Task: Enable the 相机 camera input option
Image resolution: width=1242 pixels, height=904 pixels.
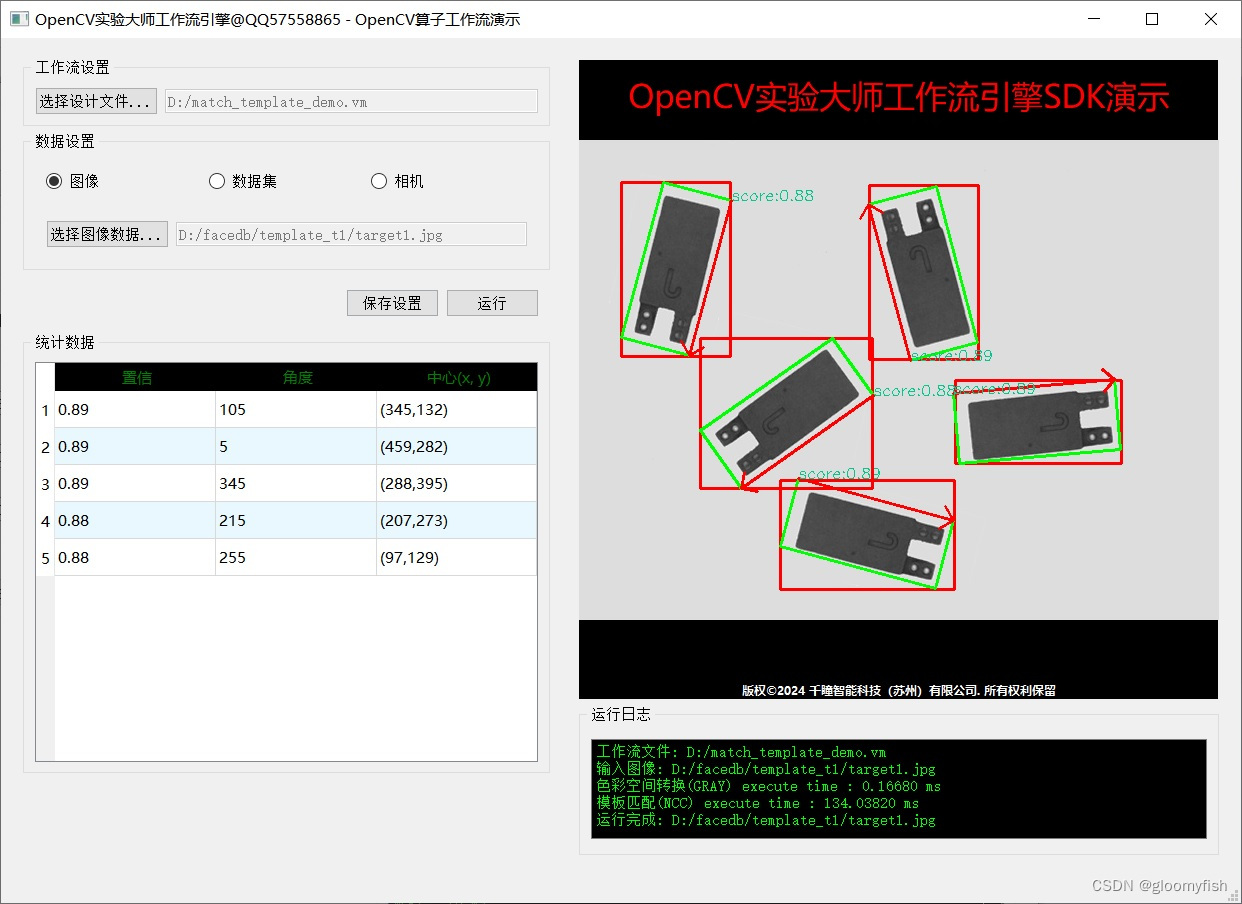Action: [379, 181]
